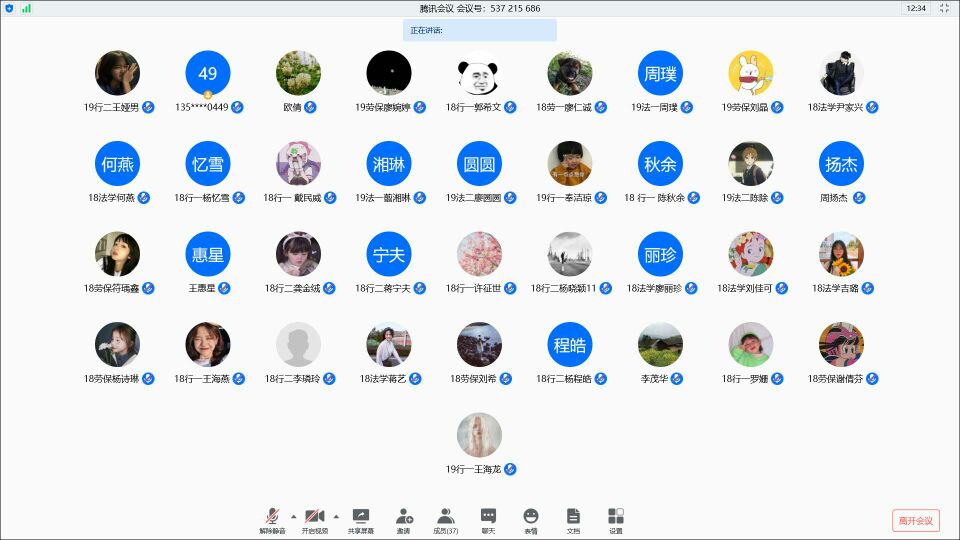The height and width of the screenshot is (540, 960).
Task: Click the shield security icon at top-left
Action: click(x=9, y=8)
